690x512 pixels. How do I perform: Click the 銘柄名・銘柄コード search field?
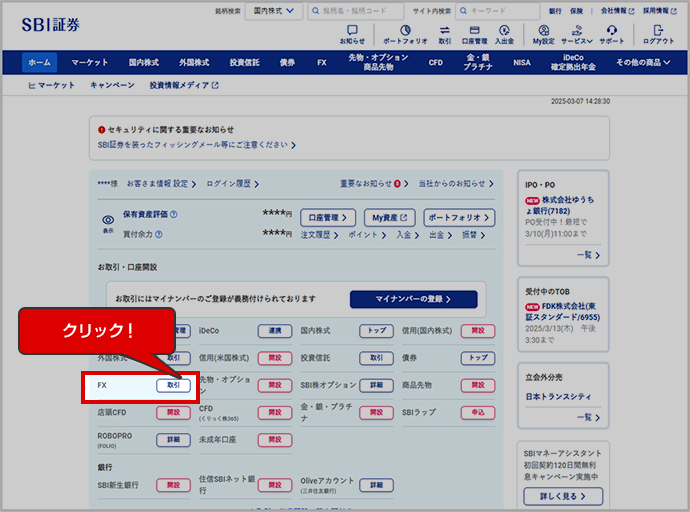click(356, 11)
